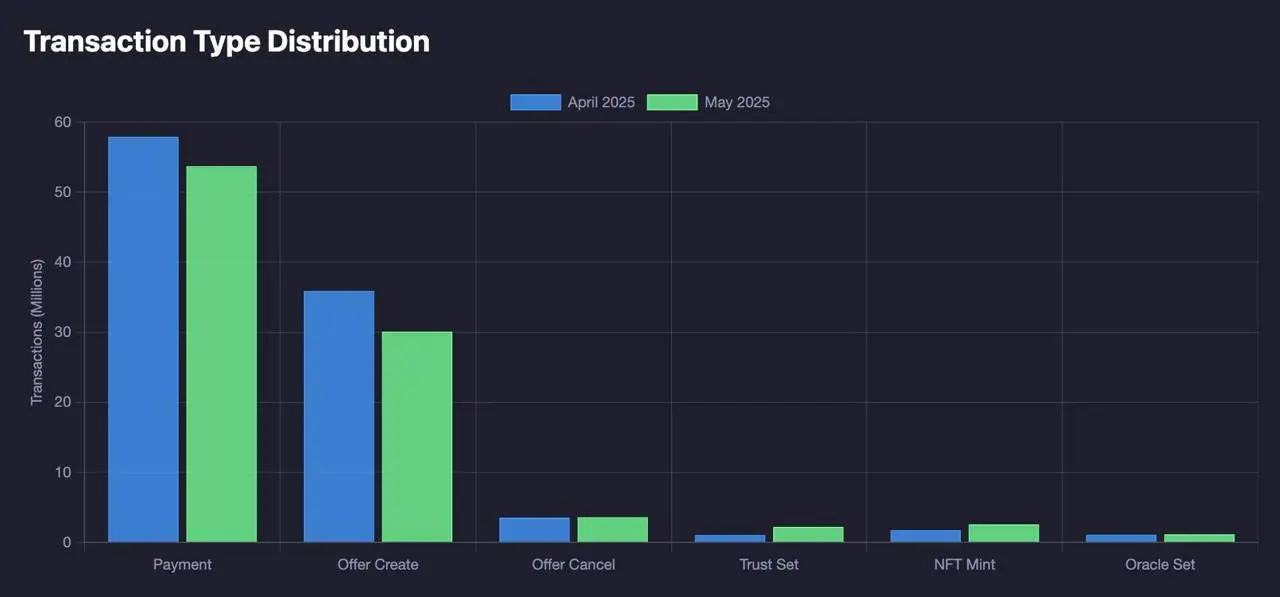Select the green May Offer Create bar

coord(417,437)
